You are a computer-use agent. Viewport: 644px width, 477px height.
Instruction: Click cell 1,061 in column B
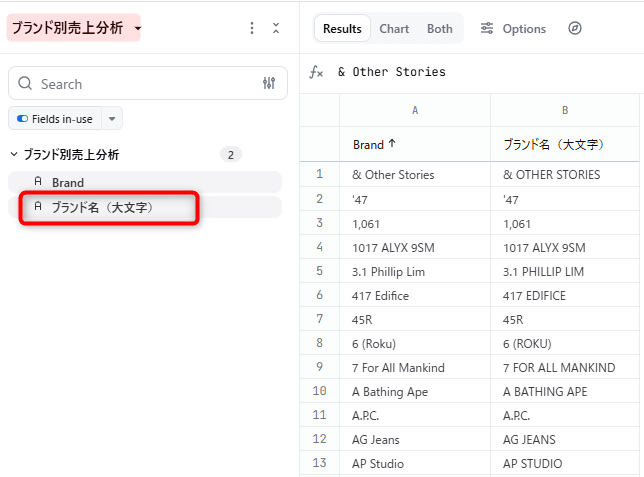(565, 224)
